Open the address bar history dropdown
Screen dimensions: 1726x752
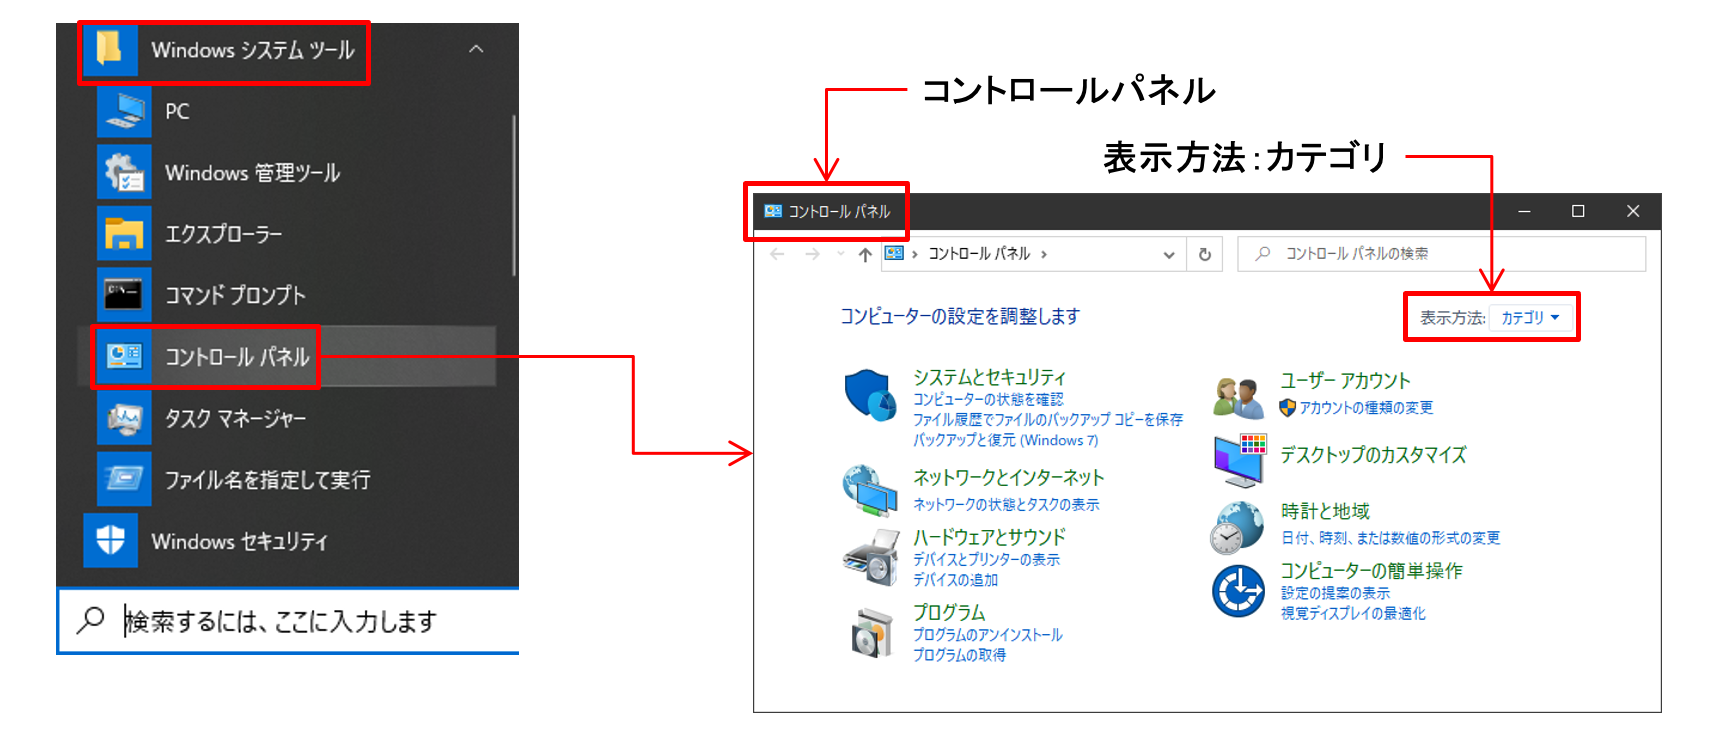[1168, 255]
